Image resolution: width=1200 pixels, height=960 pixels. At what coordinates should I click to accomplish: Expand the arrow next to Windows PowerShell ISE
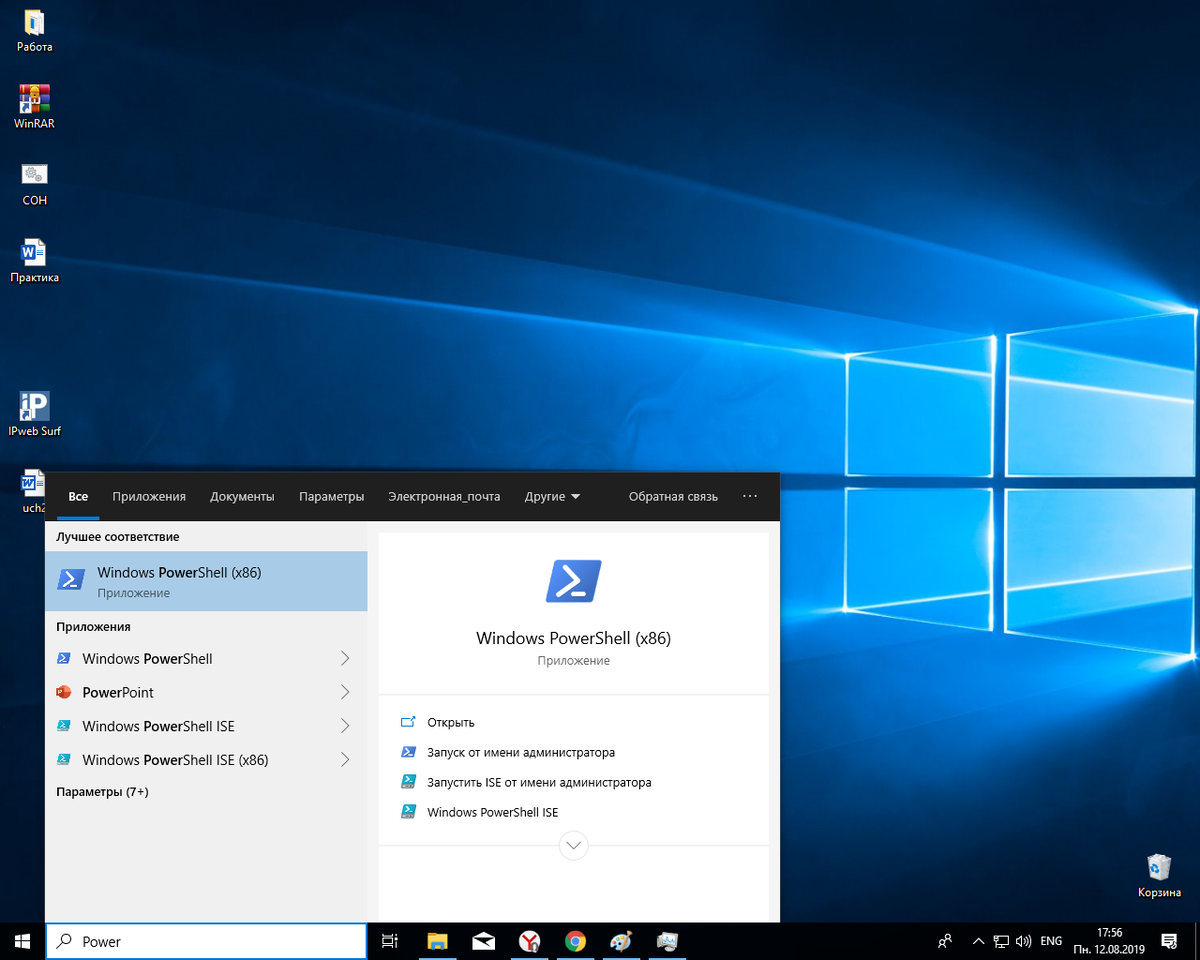345,726
